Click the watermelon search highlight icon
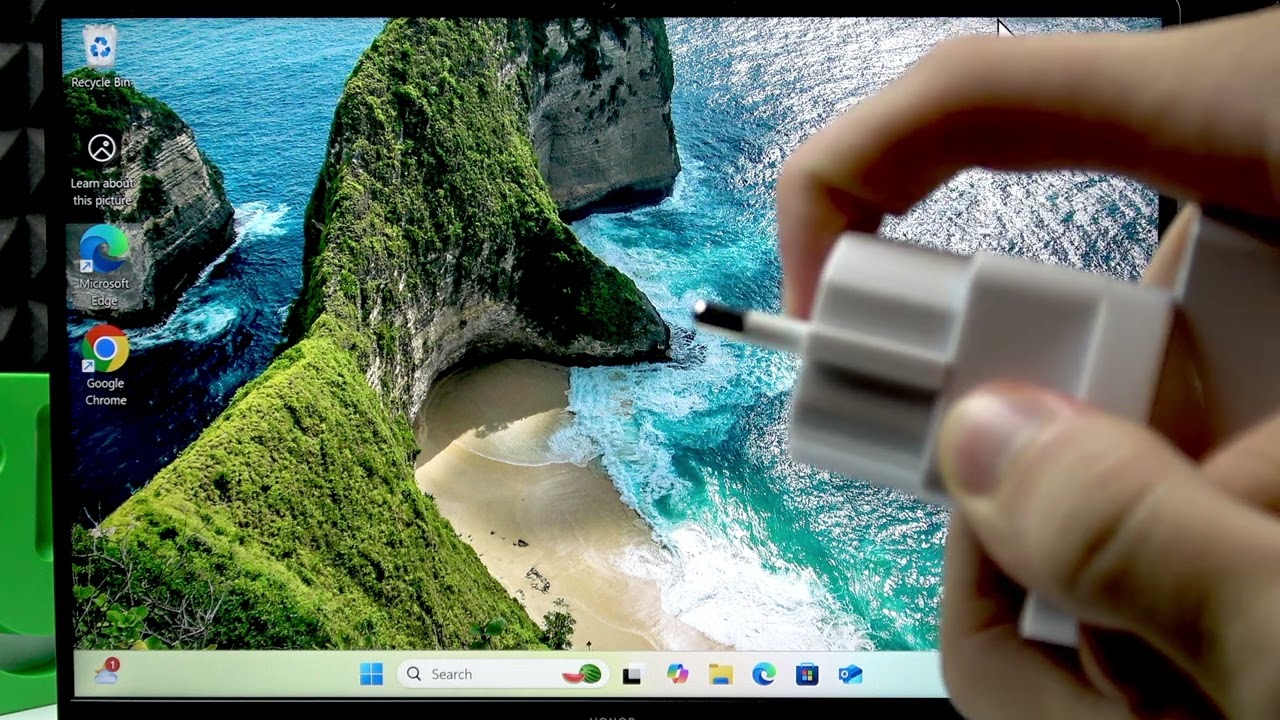Viewport: 1280px width, 720px height. 582,675
